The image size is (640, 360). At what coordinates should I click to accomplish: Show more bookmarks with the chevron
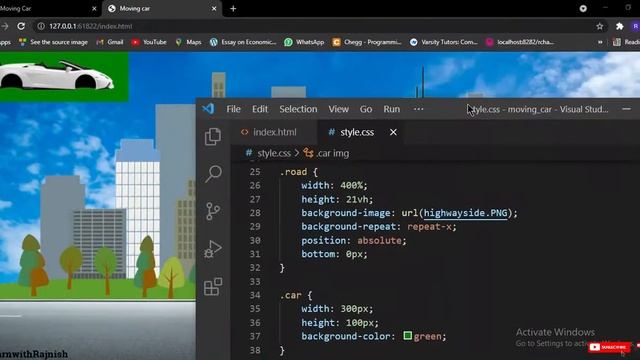point(600,42)
